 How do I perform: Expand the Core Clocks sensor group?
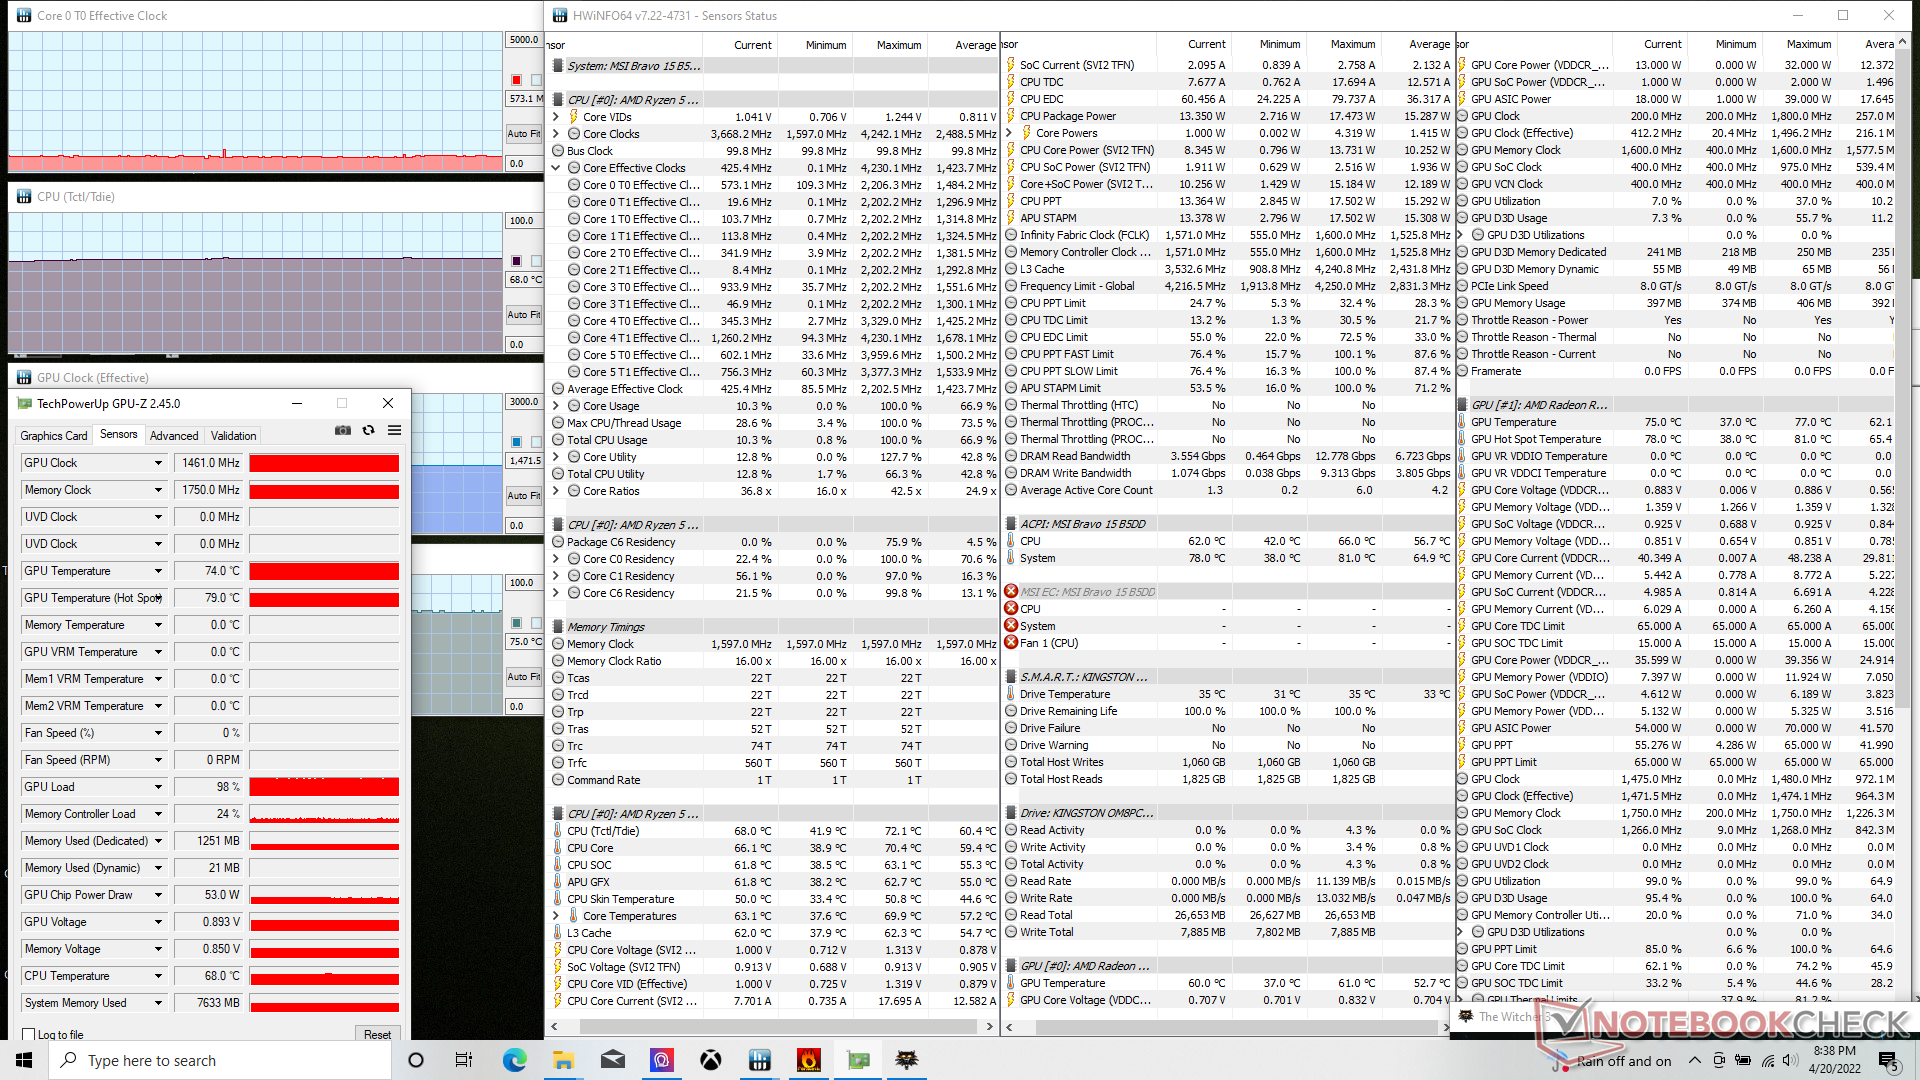[x=556, y=134]
